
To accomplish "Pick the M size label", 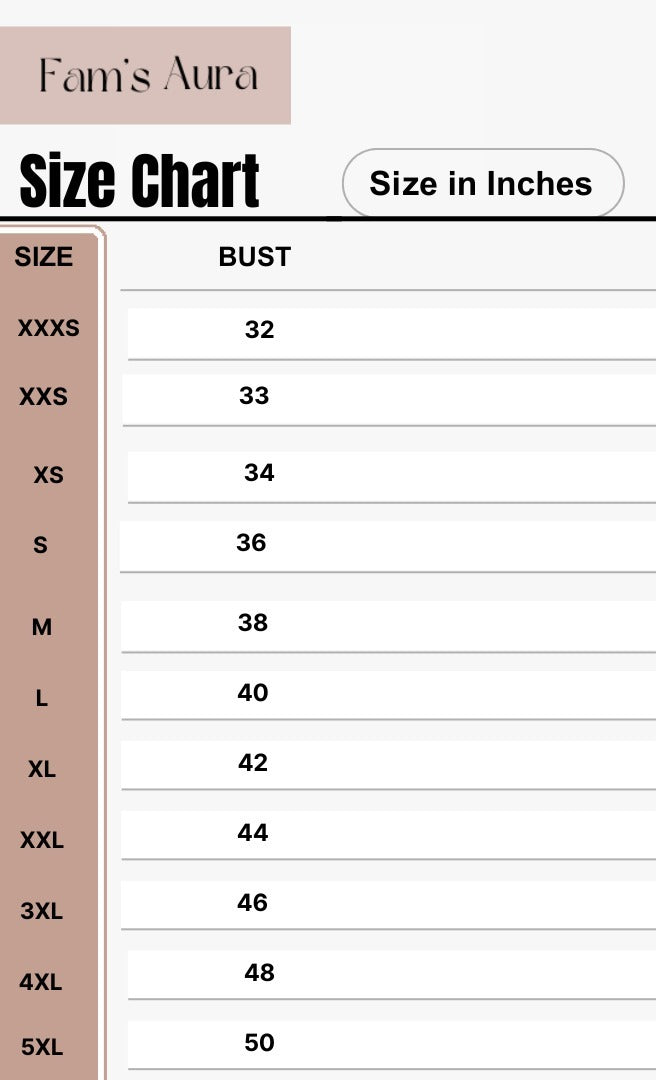I will tap(42, 627).
